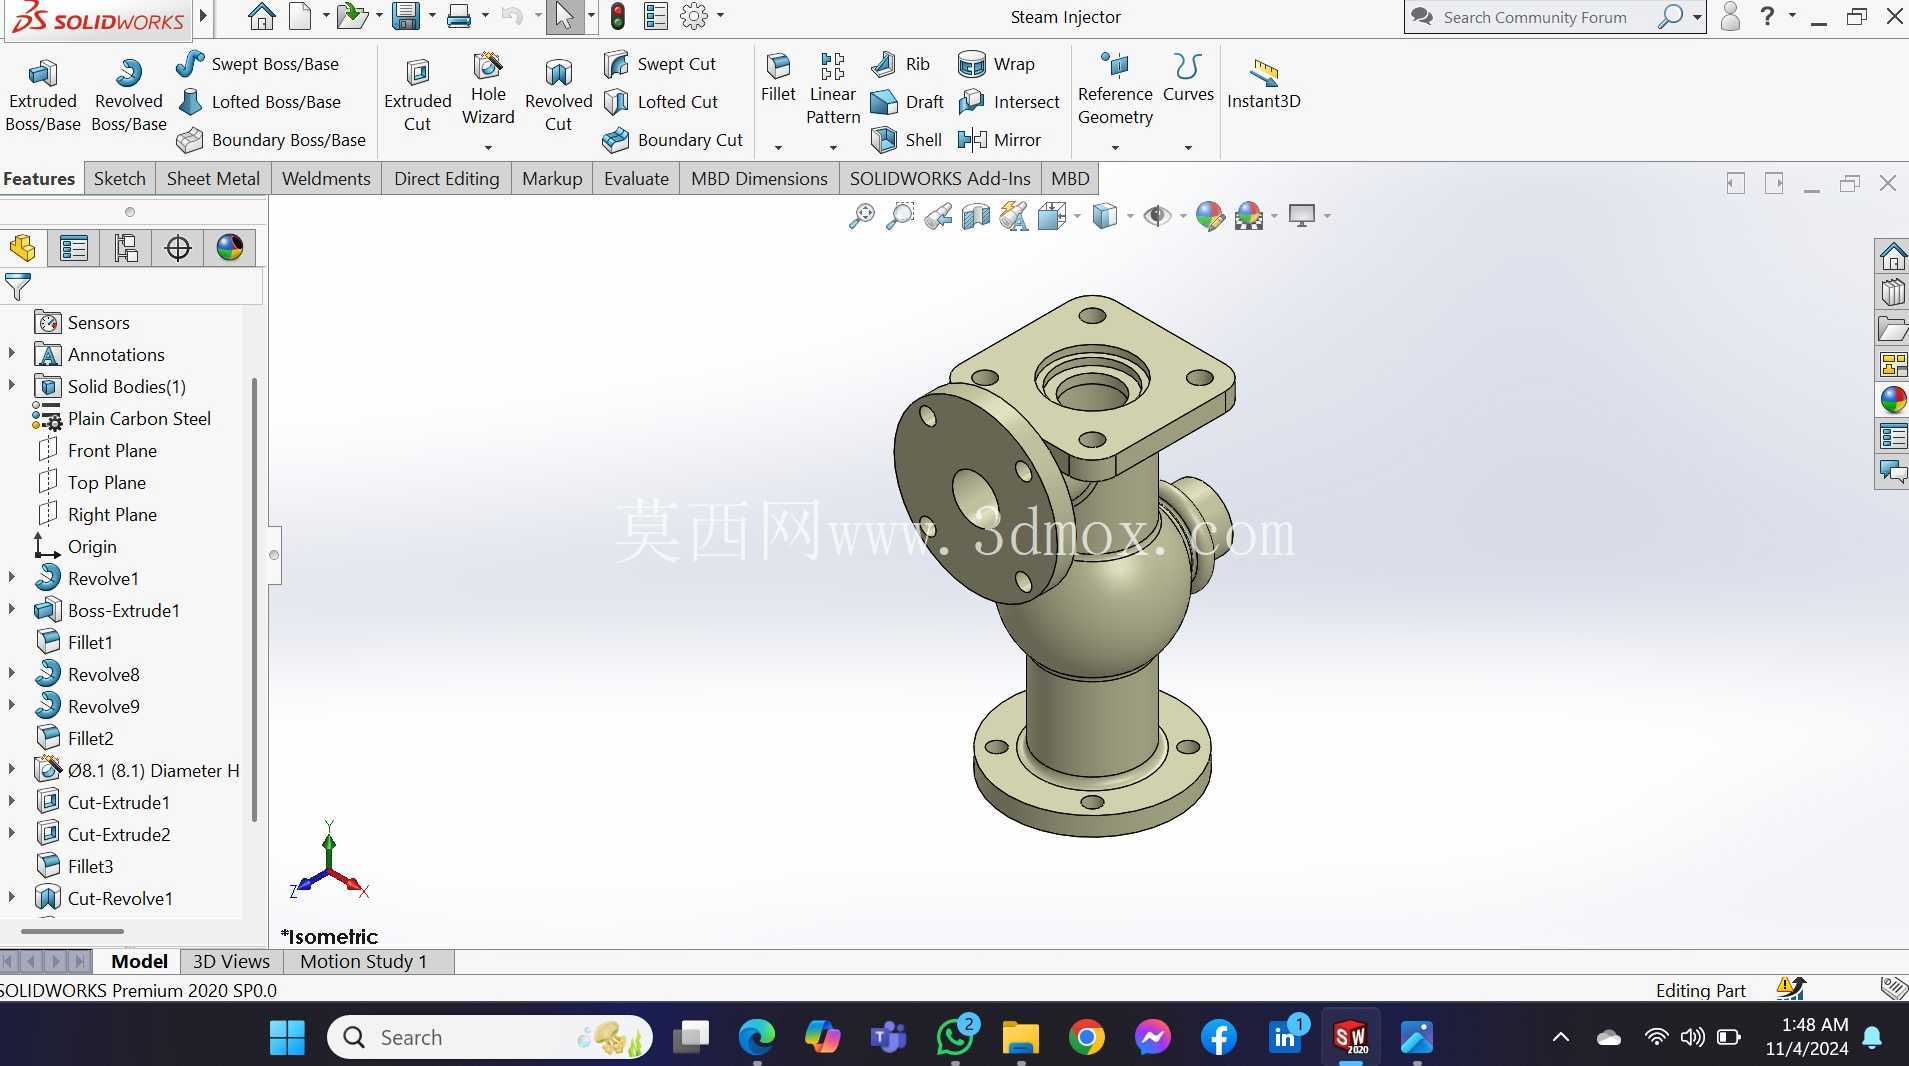The width and height of the screenshot is (1909, 1066).
Task: Switch to the Weldments tab
Action: (326, 179)
